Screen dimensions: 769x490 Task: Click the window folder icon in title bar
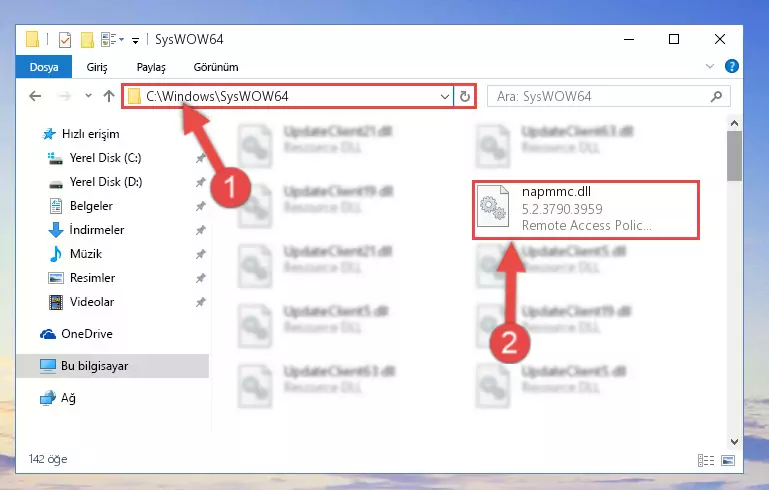point(32,39)
